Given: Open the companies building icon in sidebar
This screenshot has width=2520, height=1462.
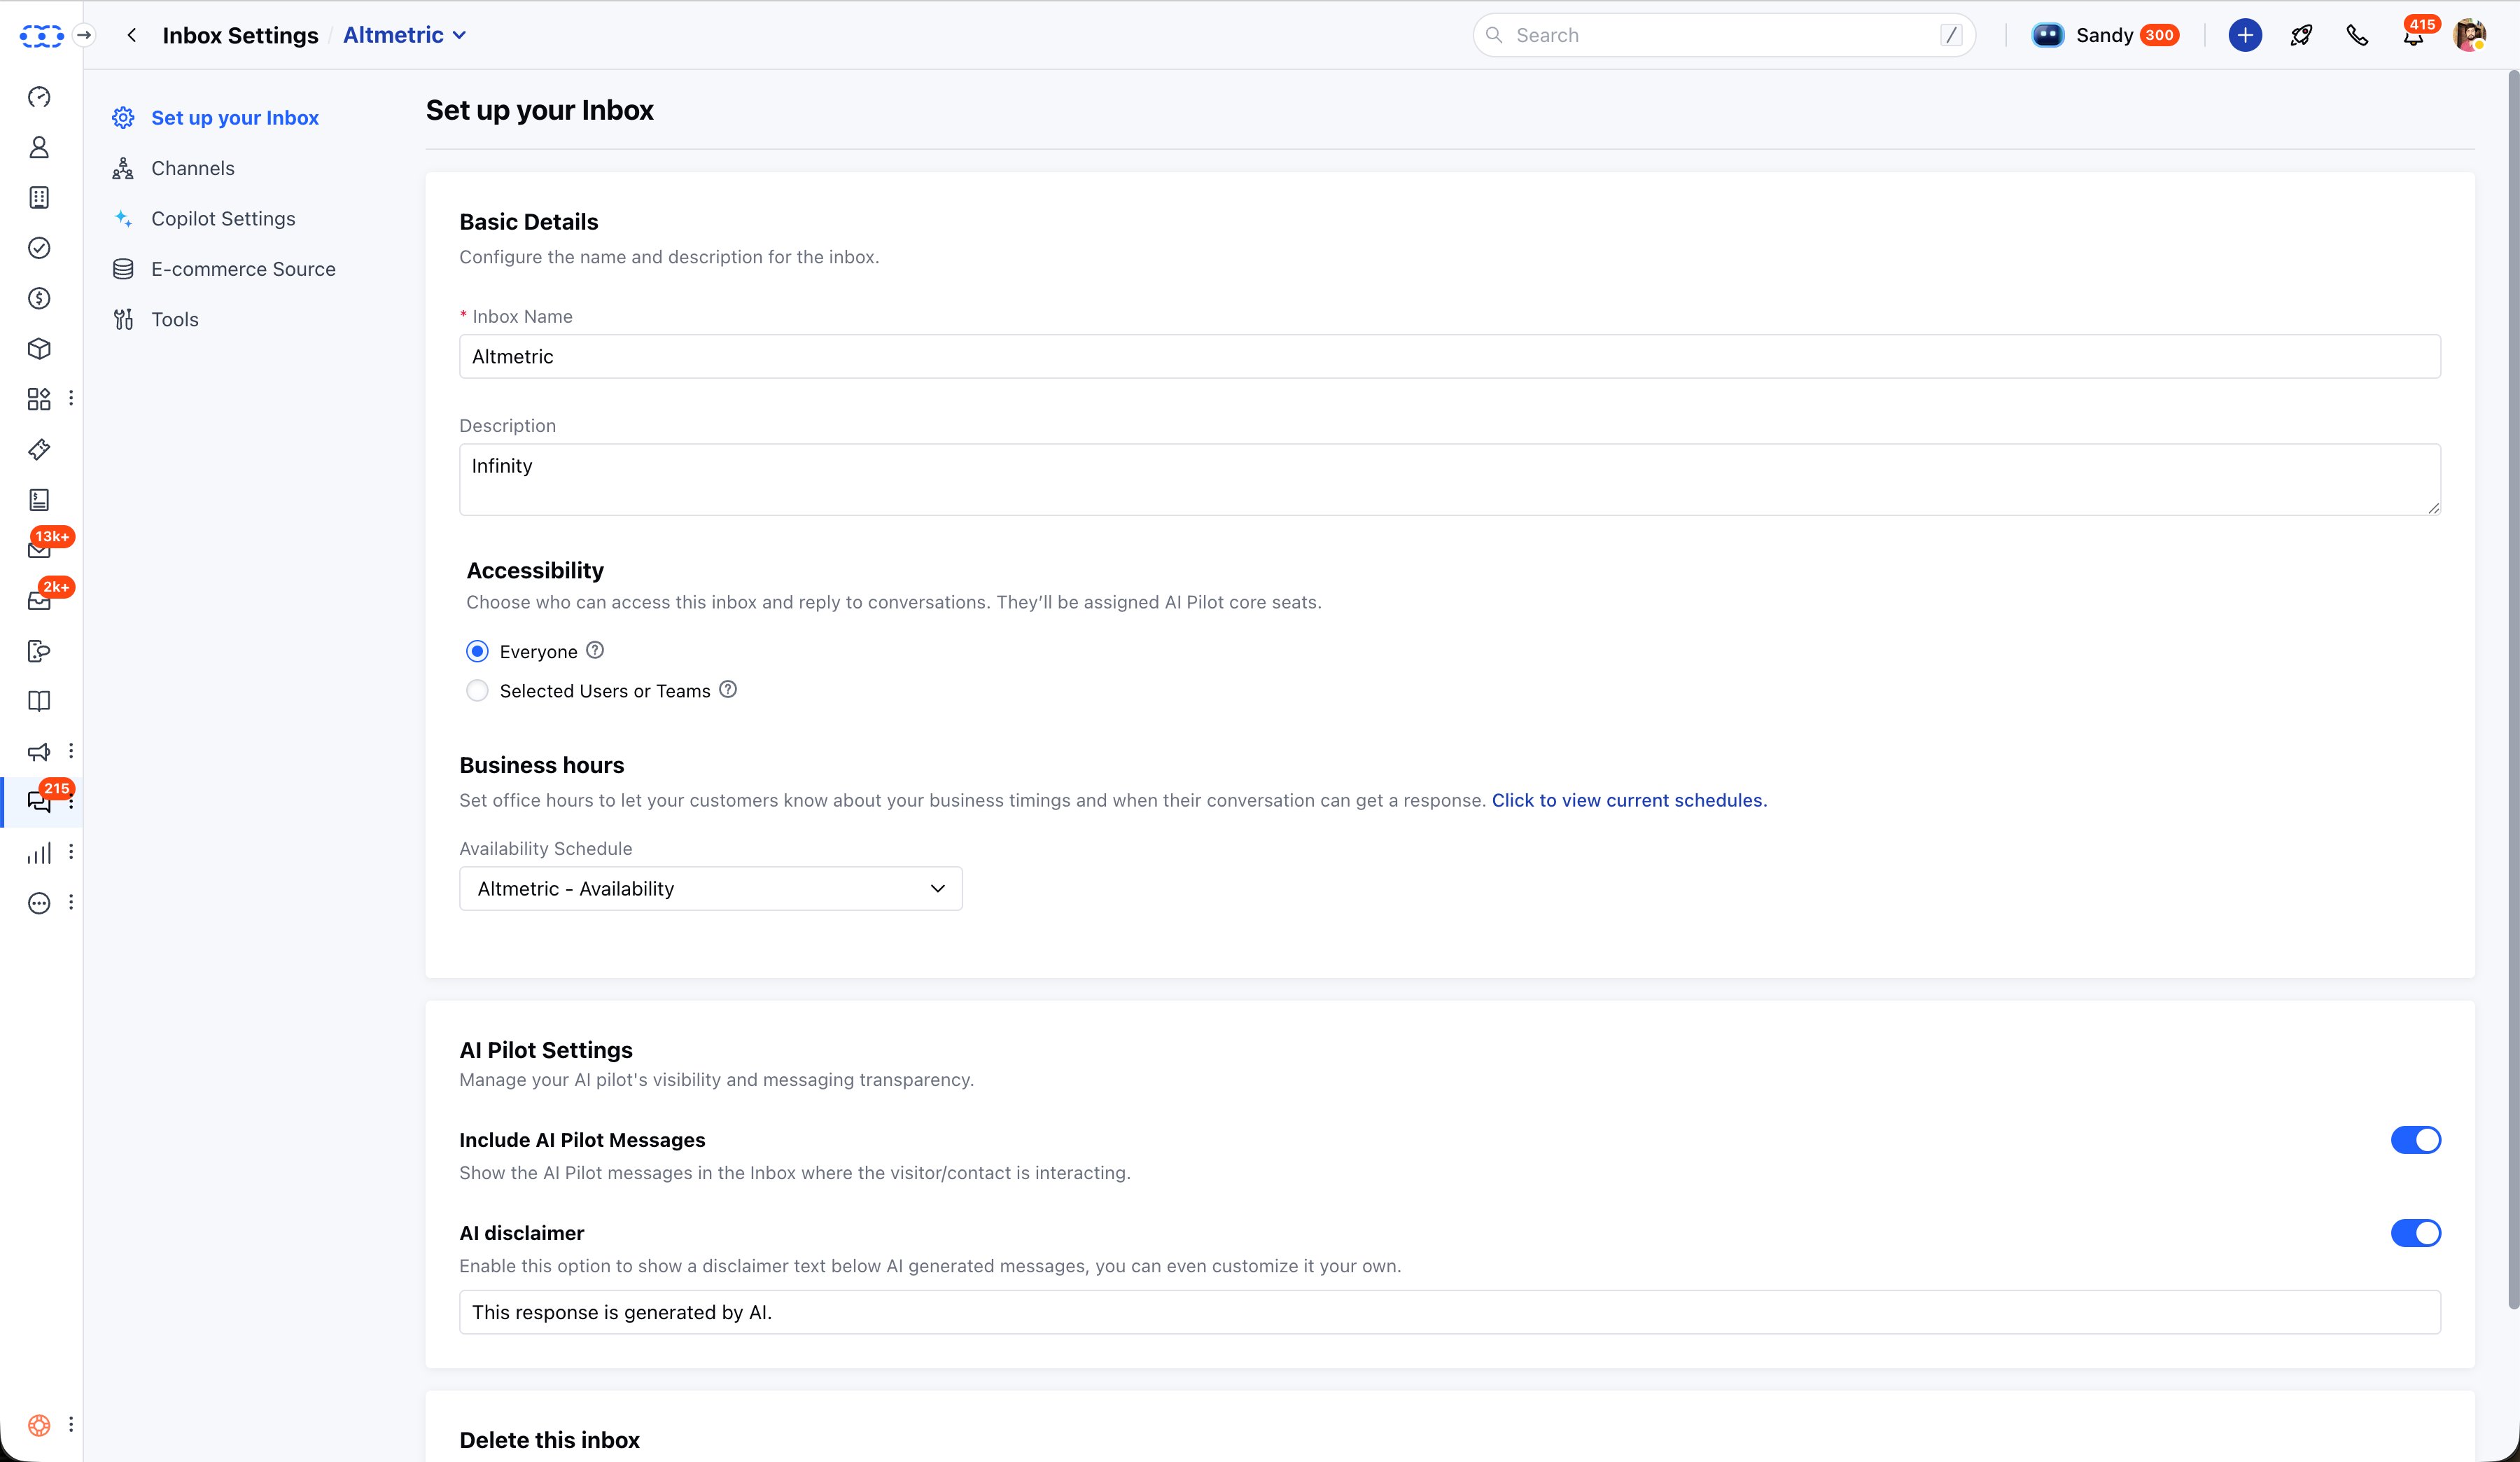Looking at the screenshot, I should [39, 198].
